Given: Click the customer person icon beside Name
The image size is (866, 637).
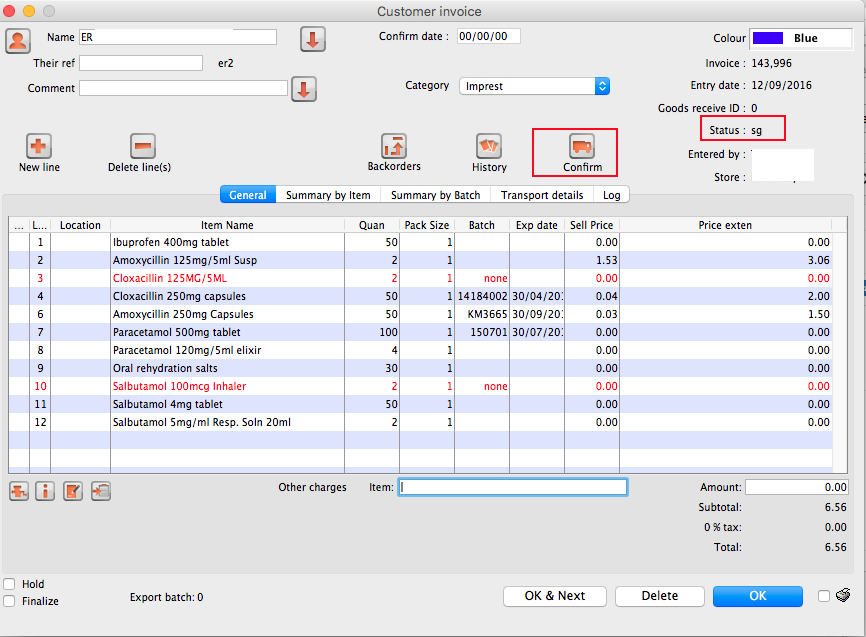Looking at the screenshot, I should click(x=18, y=40).
